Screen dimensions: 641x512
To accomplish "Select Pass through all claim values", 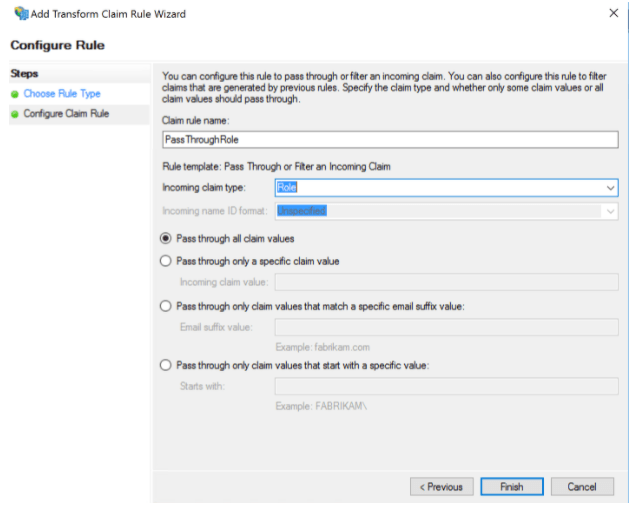I will coord(166,238).
